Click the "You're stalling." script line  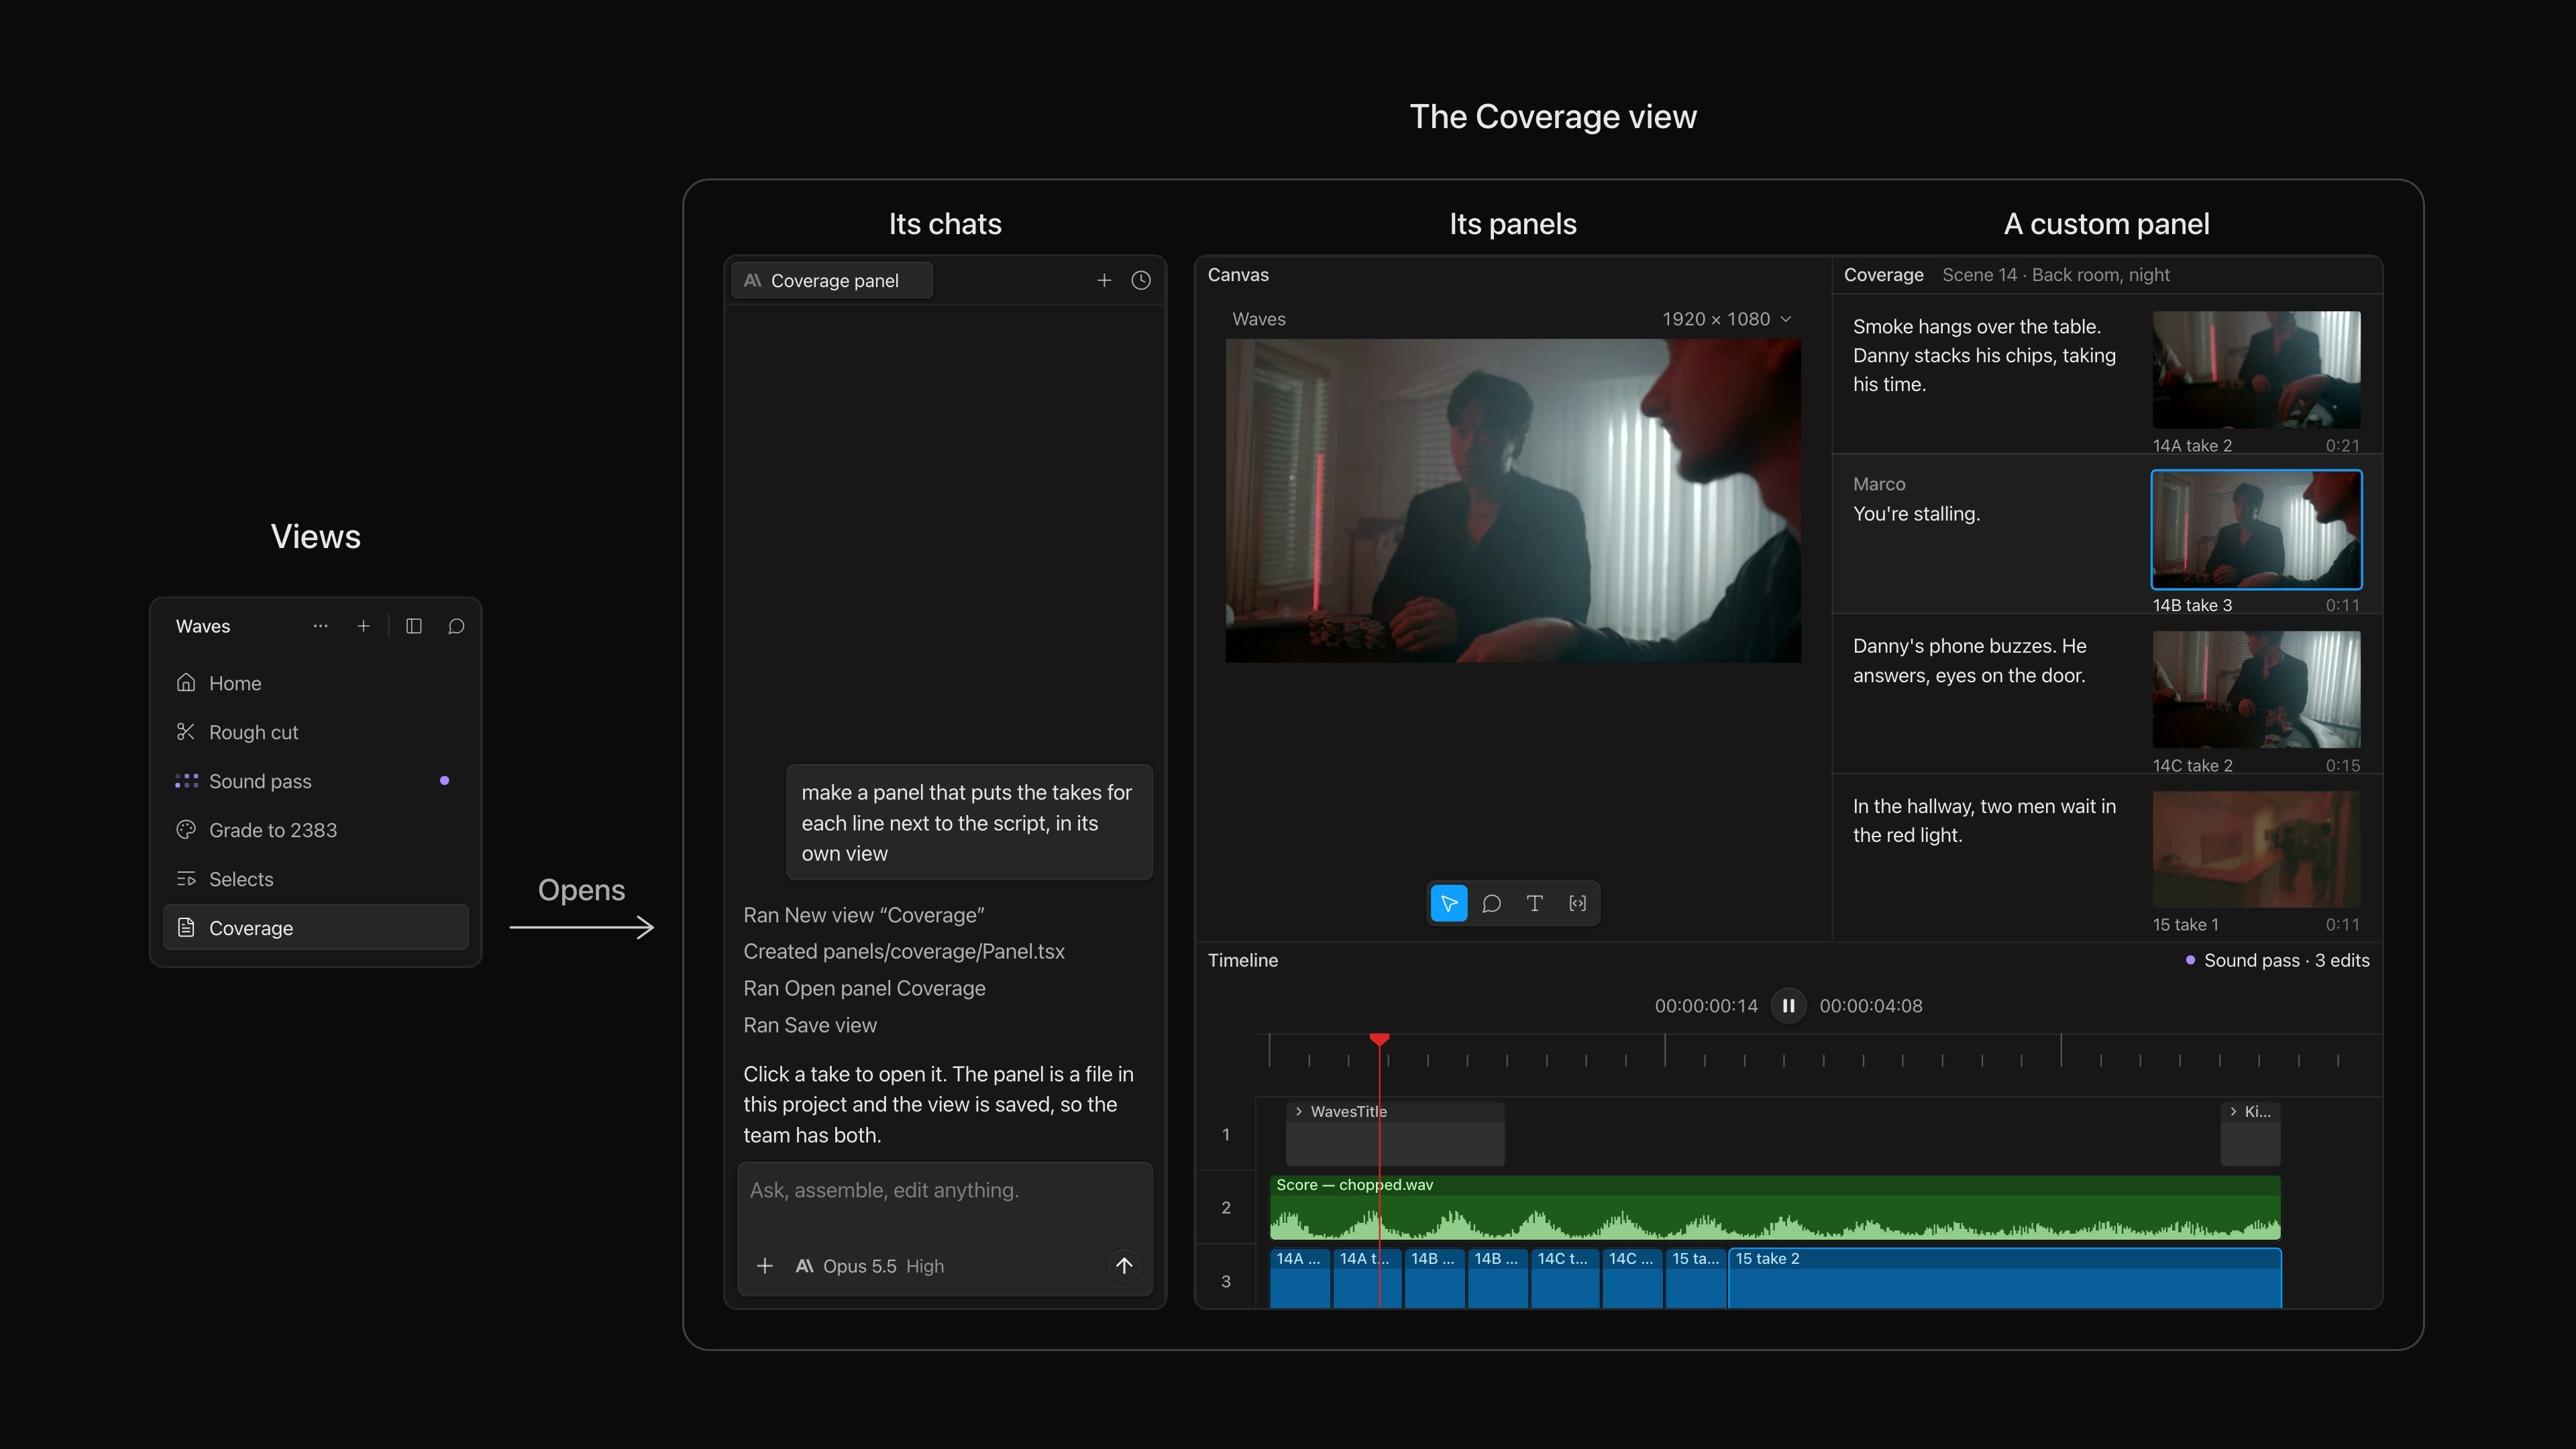click(x=1916, y=514)
